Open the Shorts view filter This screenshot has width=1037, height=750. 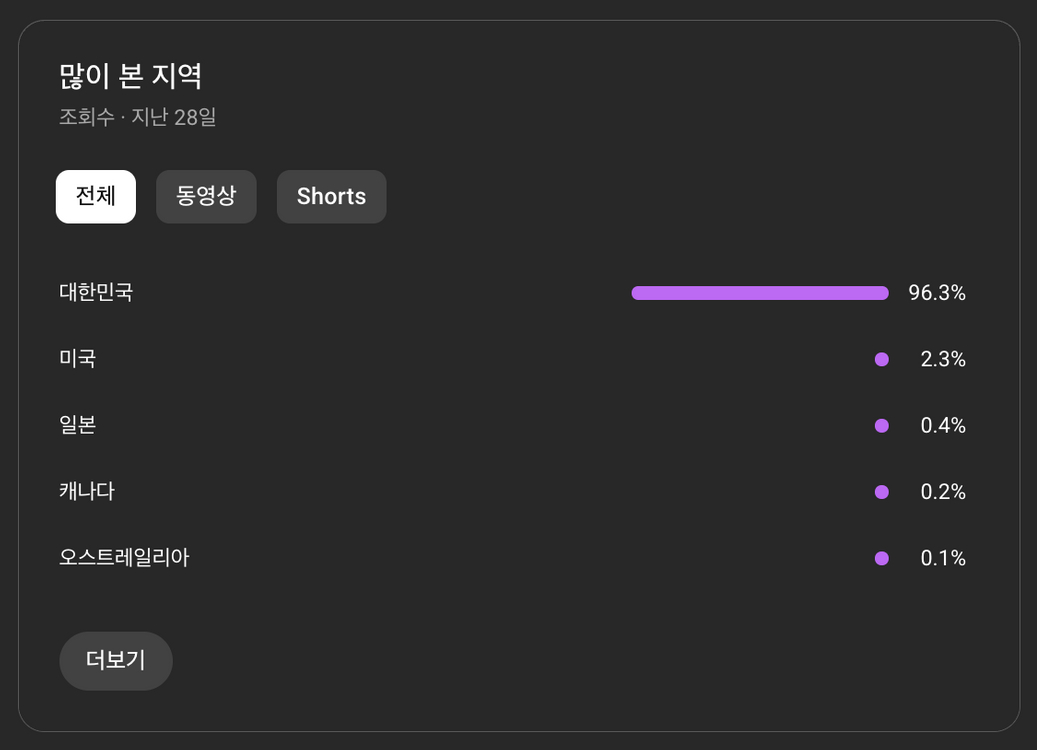331,196
